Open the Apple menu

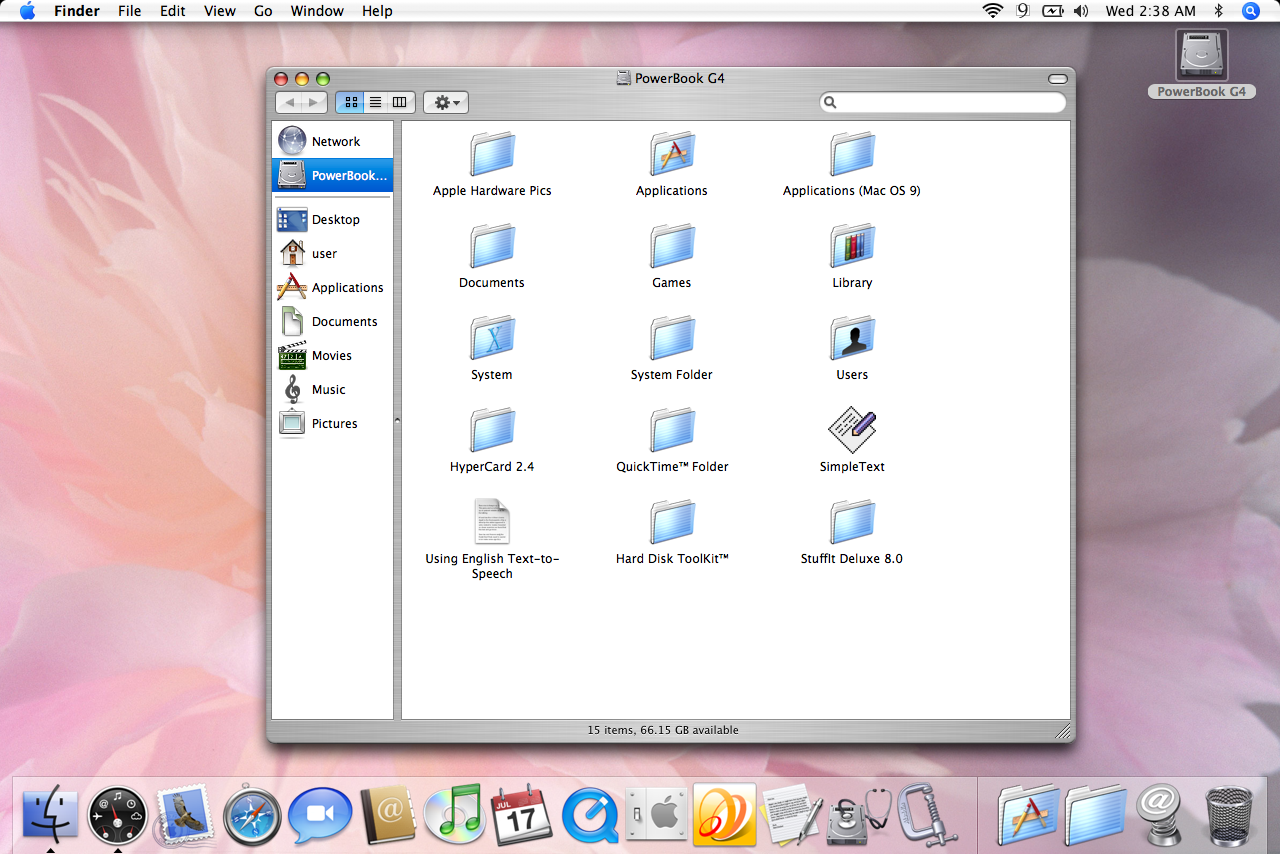click(x=27, y=11)
